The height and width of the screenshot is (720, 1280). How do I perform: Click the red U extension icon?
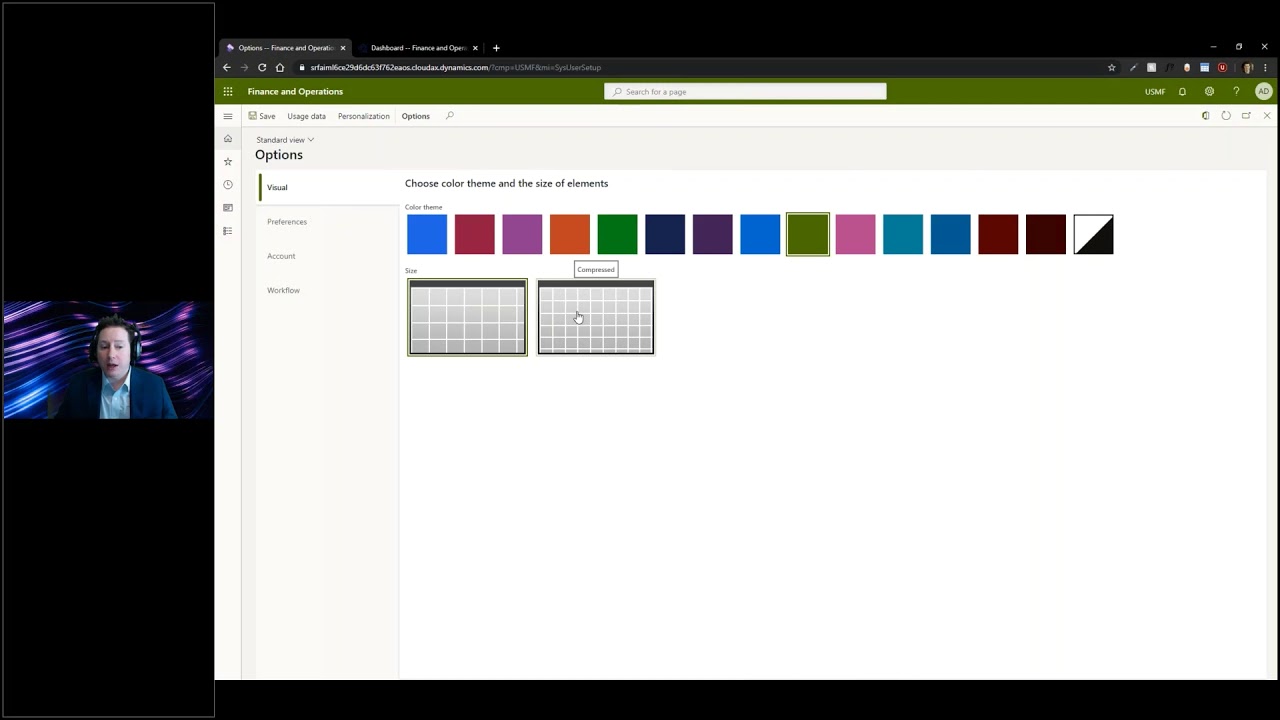[1222, 67]
